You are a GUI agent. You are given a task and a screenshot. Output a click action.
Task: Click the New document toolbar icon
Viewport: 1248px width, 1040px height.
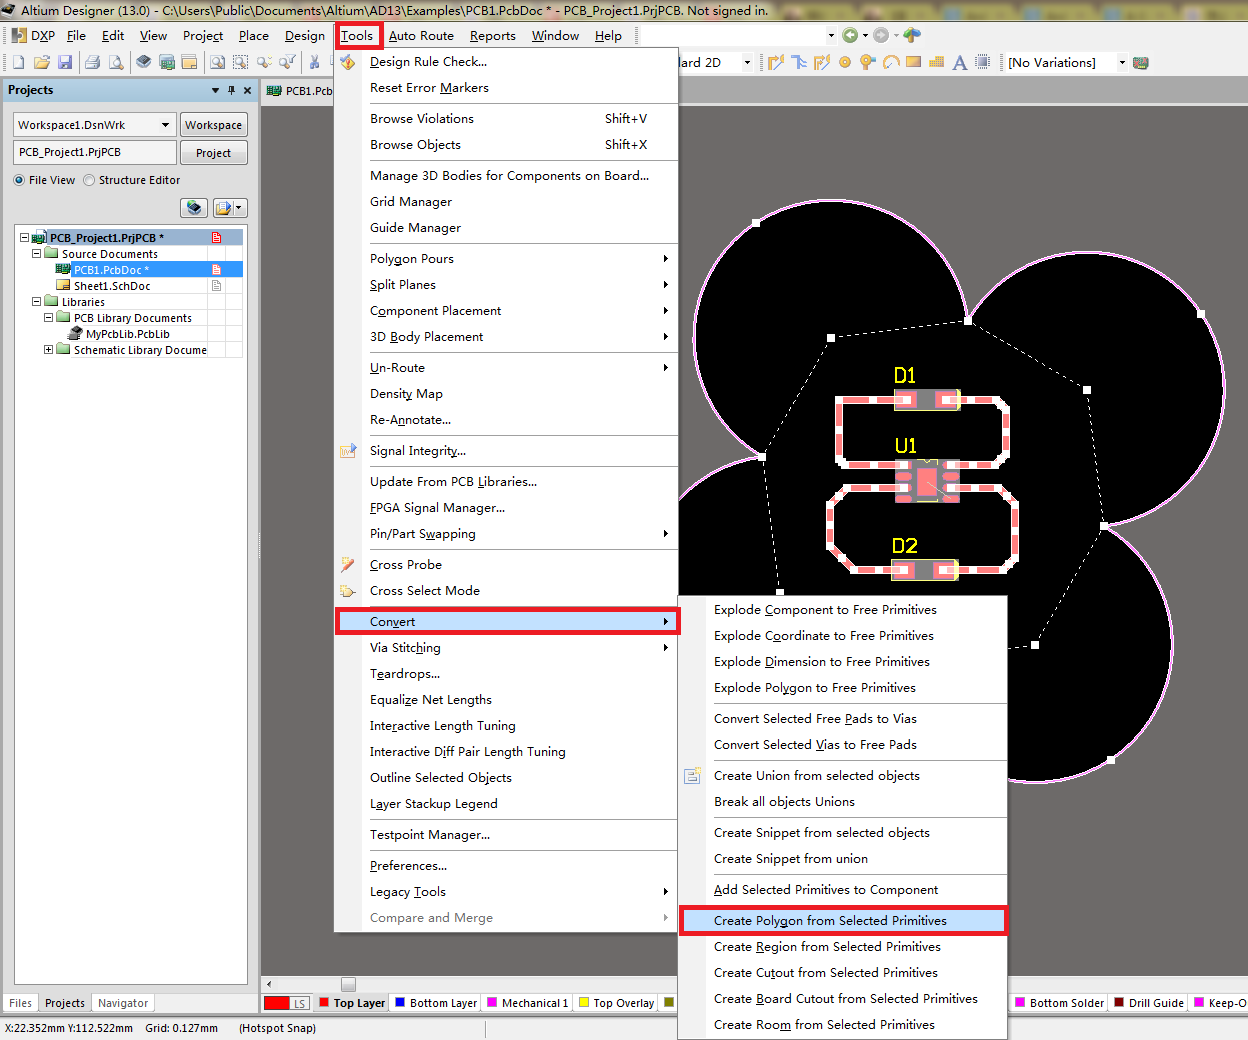18,62
